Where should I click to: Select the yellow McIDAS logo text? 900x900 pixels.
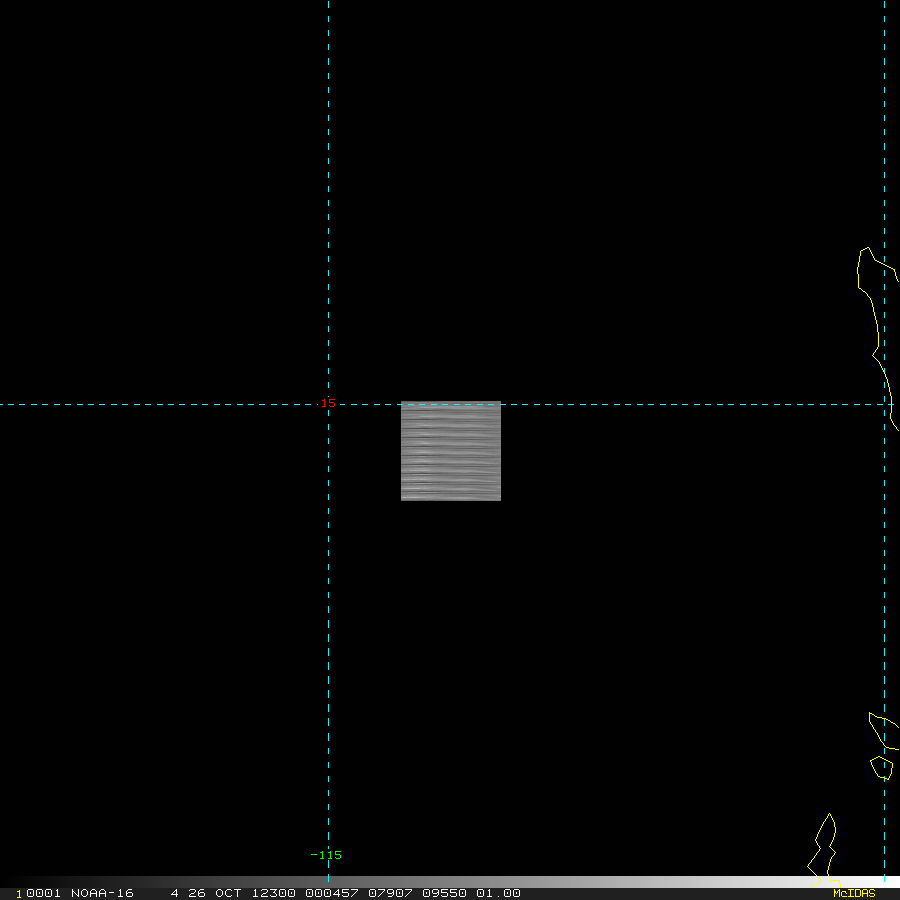point(854,893)
